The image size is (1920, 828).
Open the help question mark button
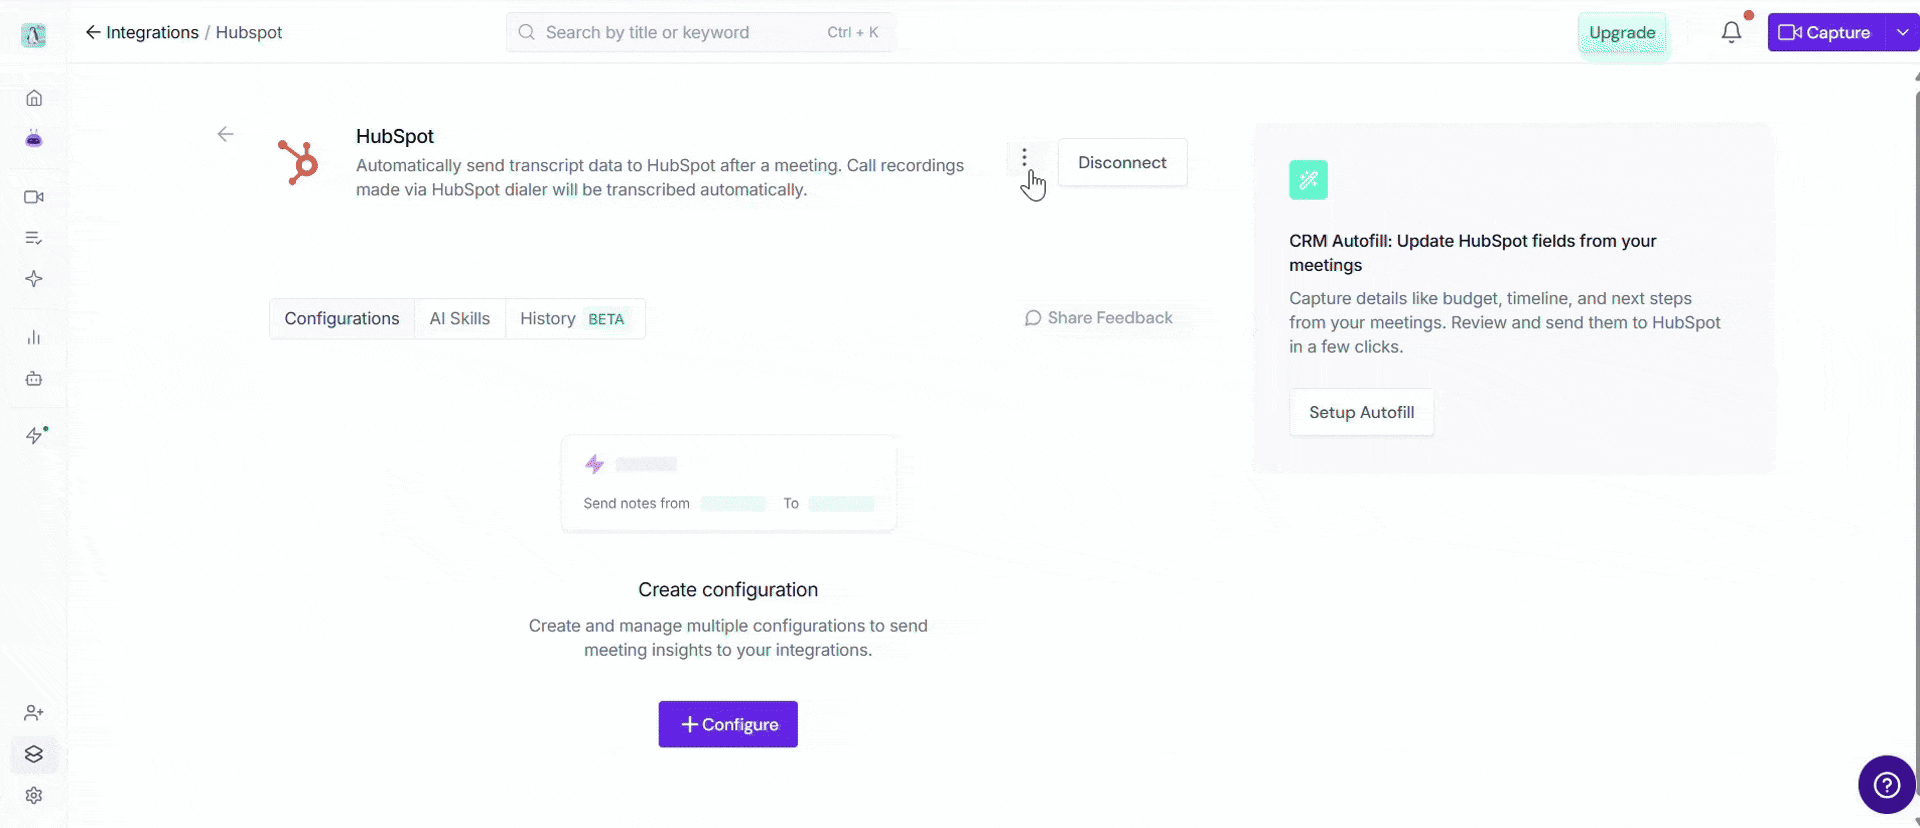click(1887, 785)
